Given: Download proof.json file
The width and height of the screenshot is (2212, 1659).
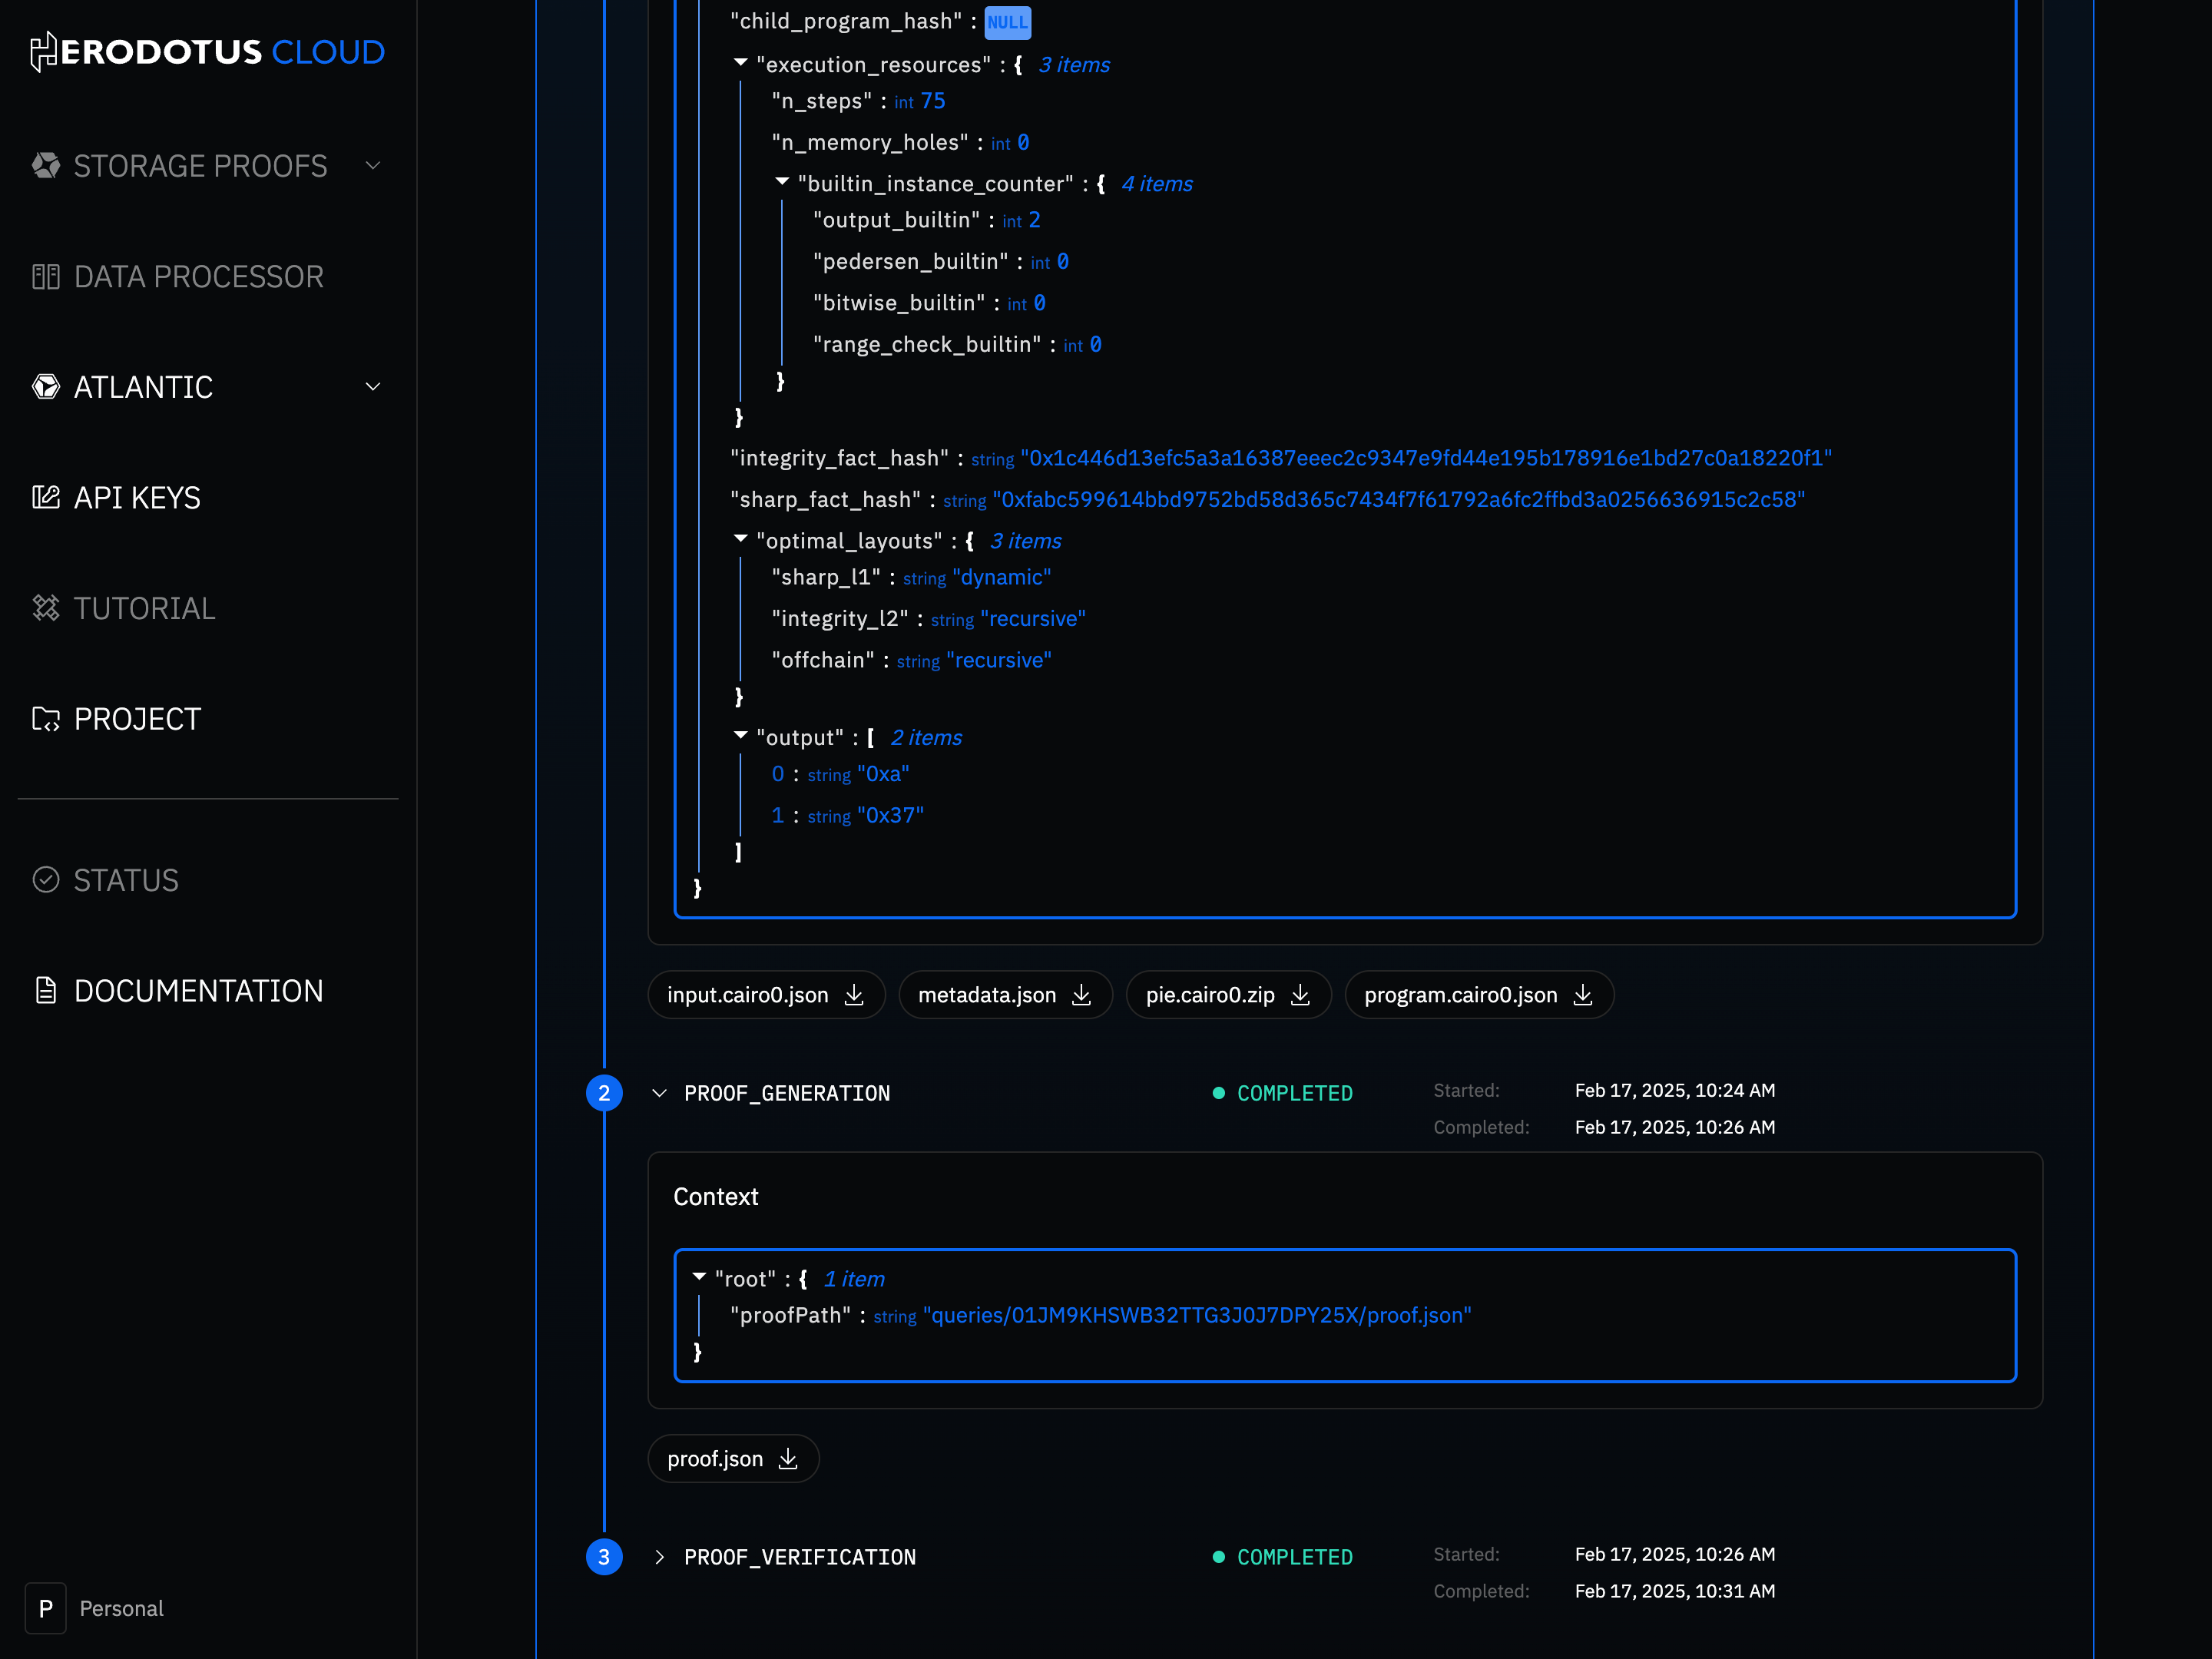Looking at the screenshot, I should click(733, 1459).
